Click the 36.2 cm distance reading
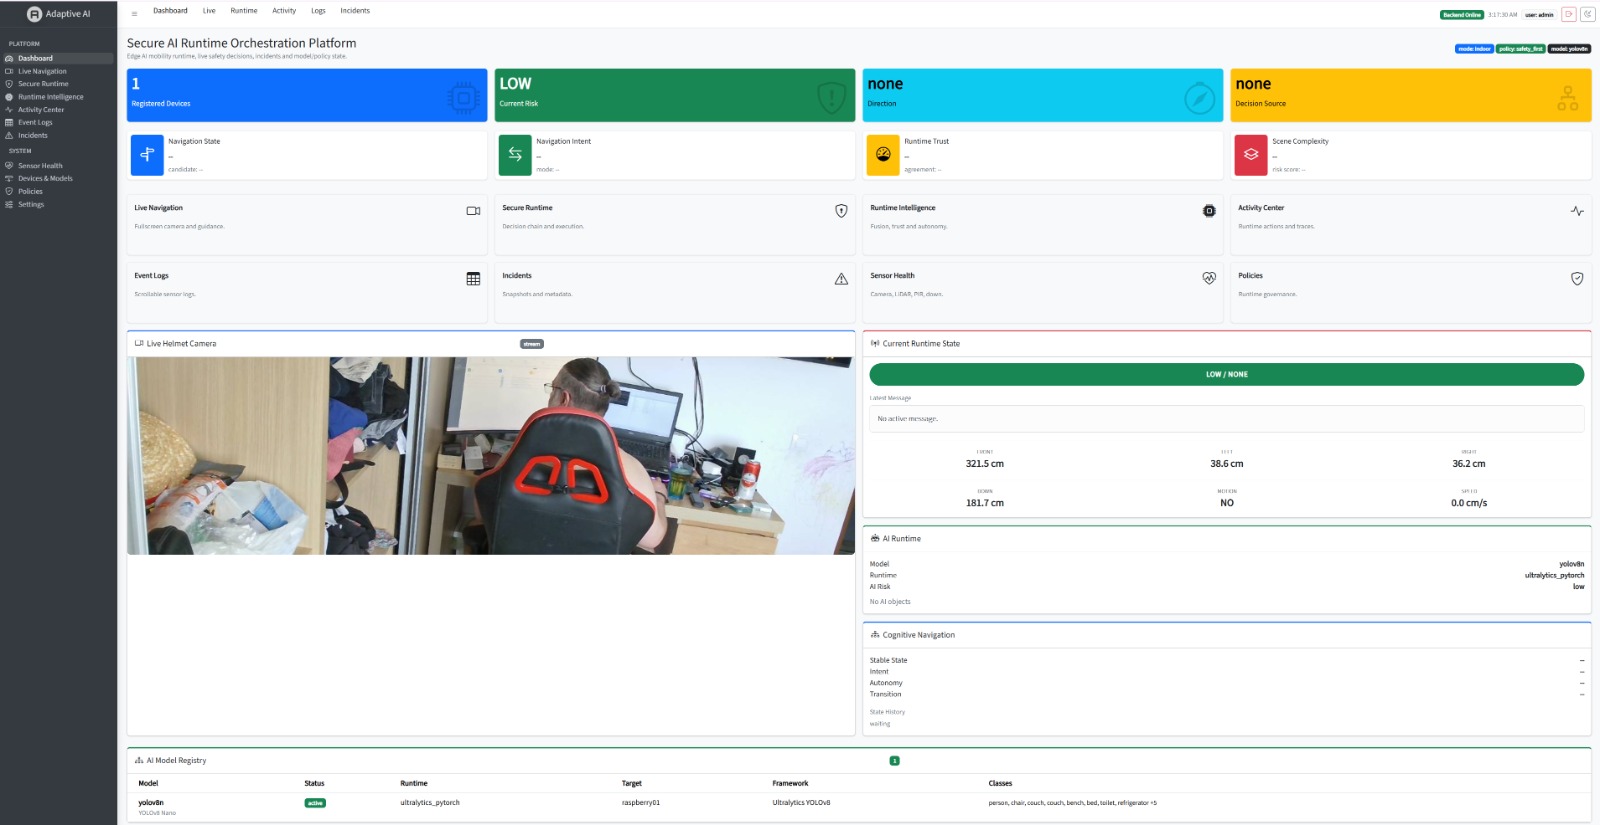Viewport: 1600px width, 825px height. pos(1469,464)
